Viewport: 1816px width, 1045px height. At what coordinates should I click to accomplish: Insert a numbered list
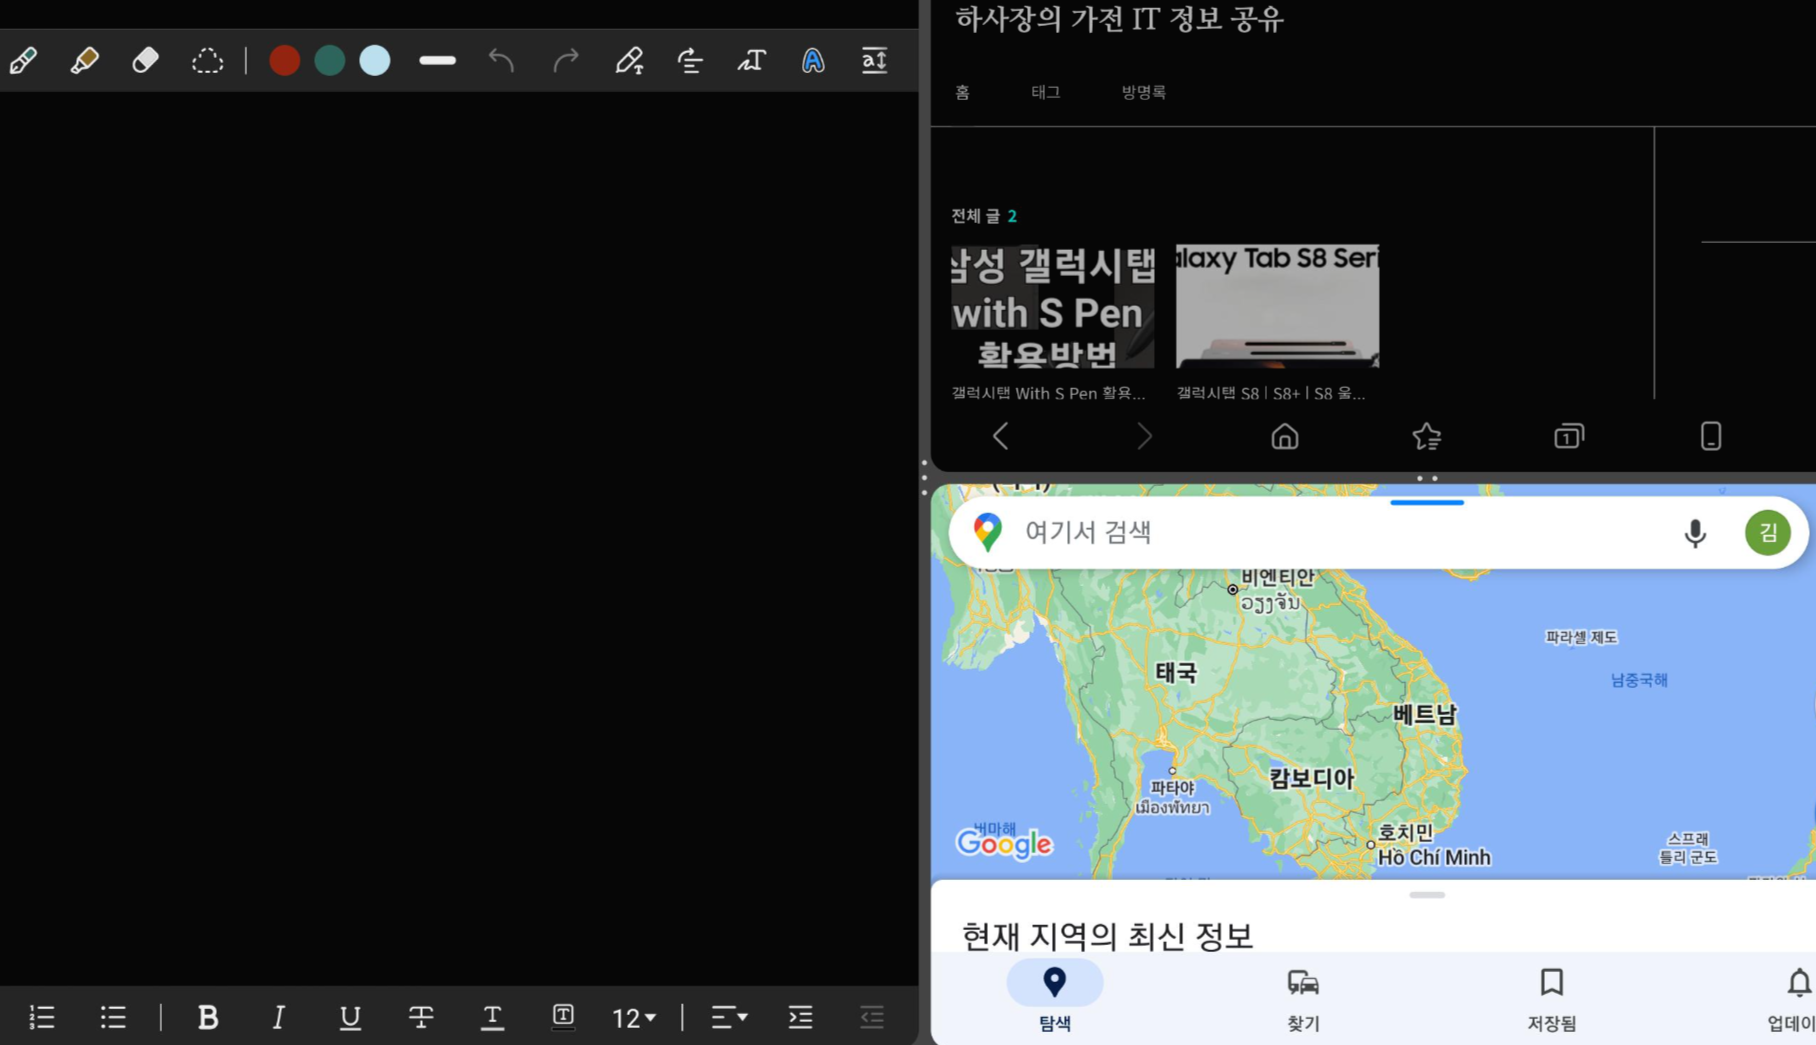[42, 1017]
